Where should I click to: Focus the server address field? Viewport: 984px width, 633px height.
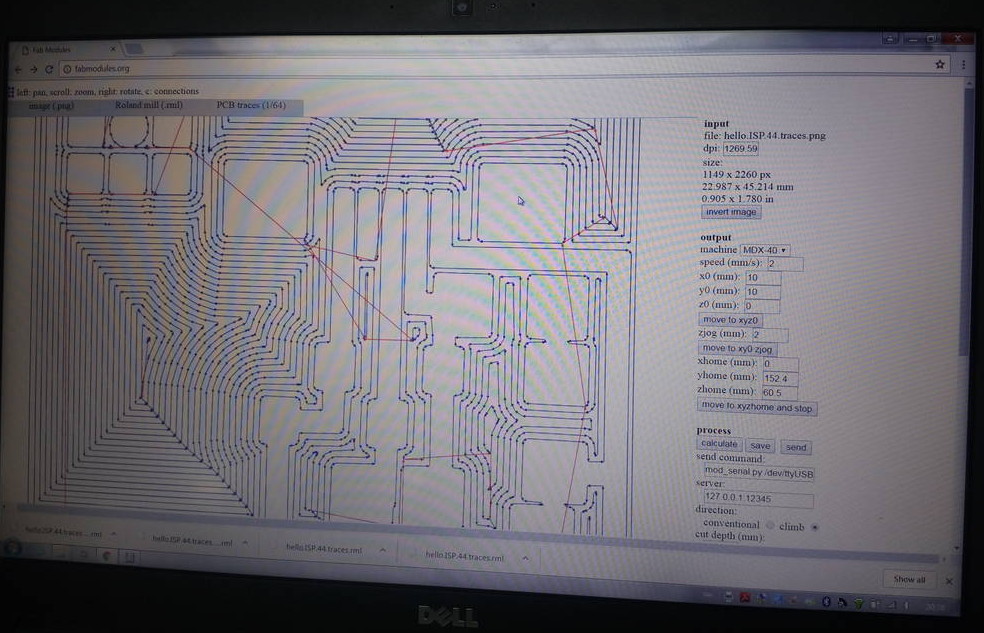pyautogui.click(x=758, y=498)
